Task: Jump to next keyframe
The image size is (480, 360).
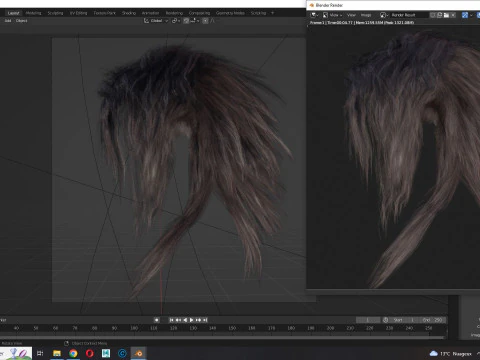Action: 198,320
